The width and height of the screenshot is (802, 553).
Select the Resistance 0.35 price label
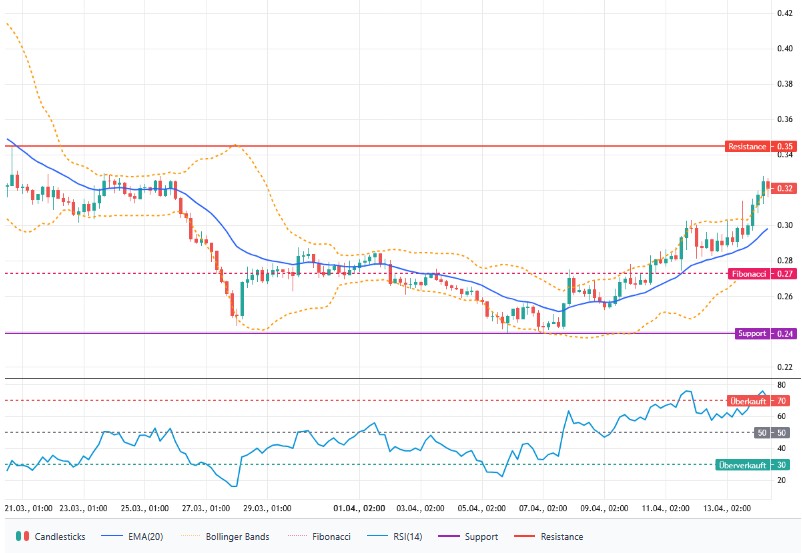pos(749,146)
